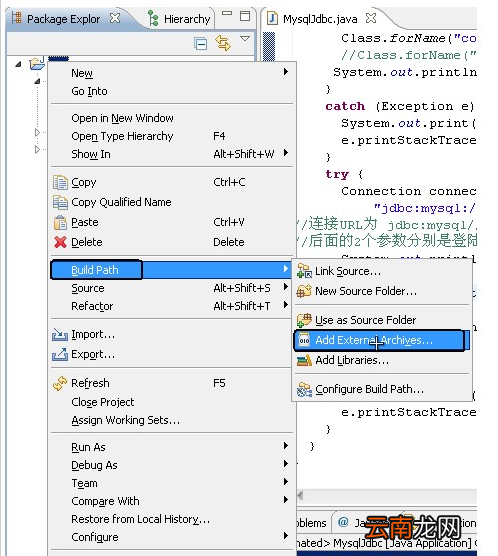Open the Debug As submenu

coord(172,465)
